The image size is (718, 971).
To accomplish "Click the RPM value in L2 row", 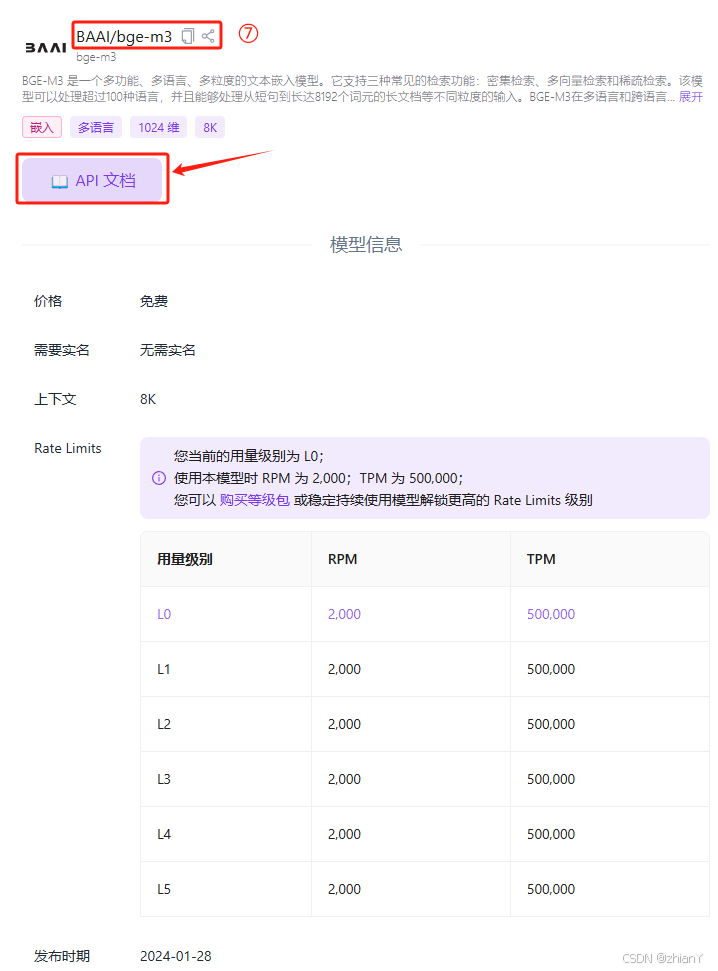I will point(344,724).
